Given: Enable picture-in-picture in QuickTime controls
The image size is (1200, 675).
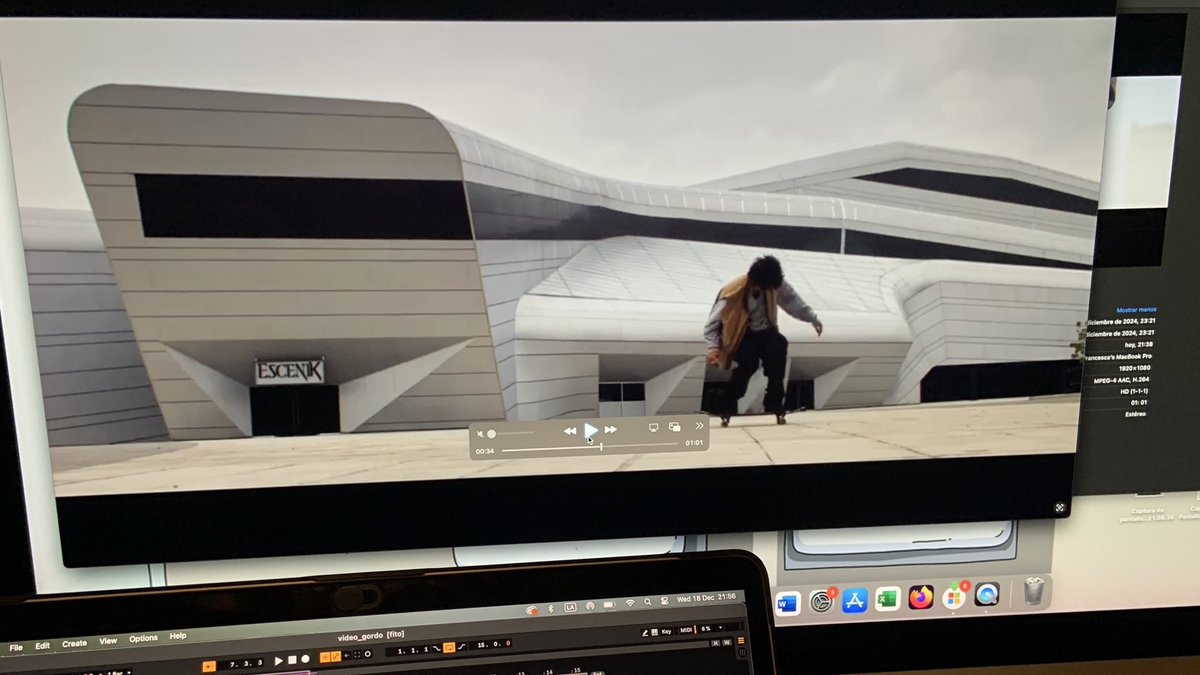Looking at the screenshot, I should (675, 427).
